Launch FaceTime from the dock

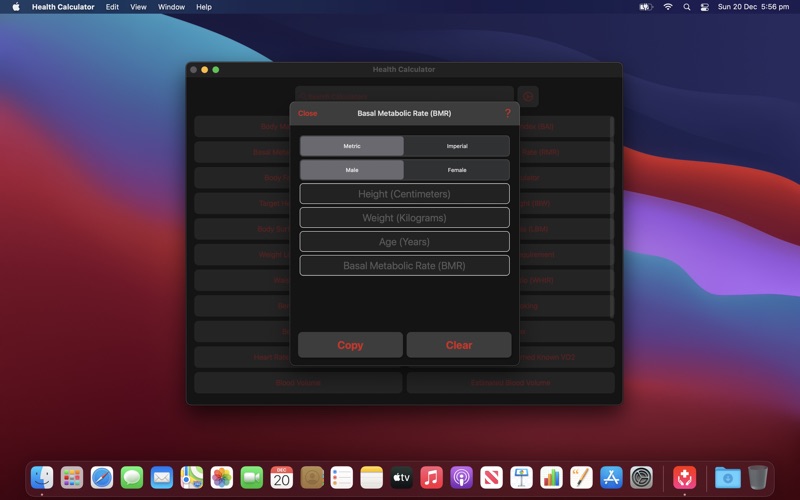click(252, 478)
